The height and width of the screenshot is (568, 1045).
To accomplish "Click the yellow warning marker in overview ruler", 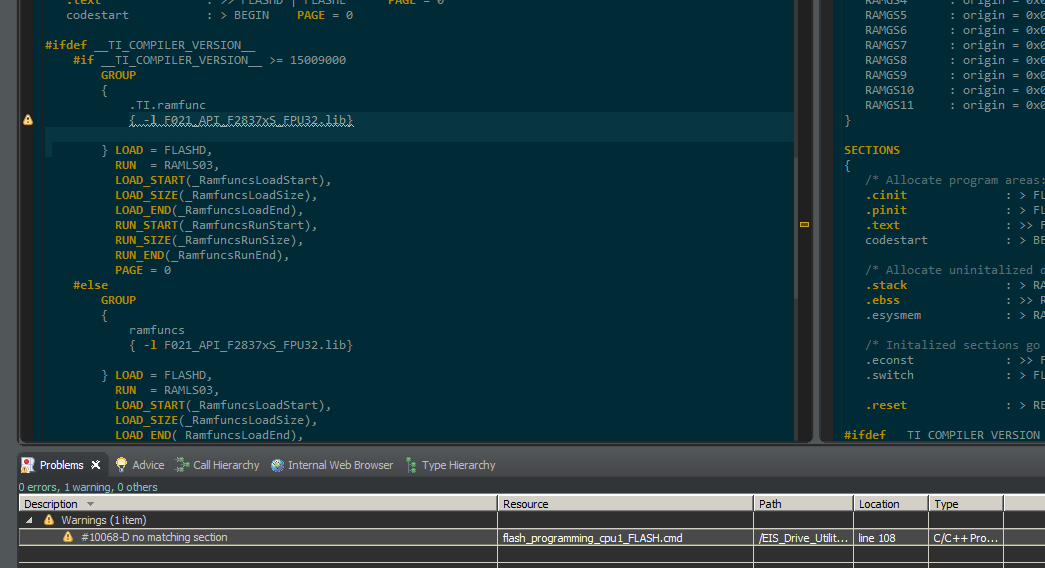I will 804,225.
